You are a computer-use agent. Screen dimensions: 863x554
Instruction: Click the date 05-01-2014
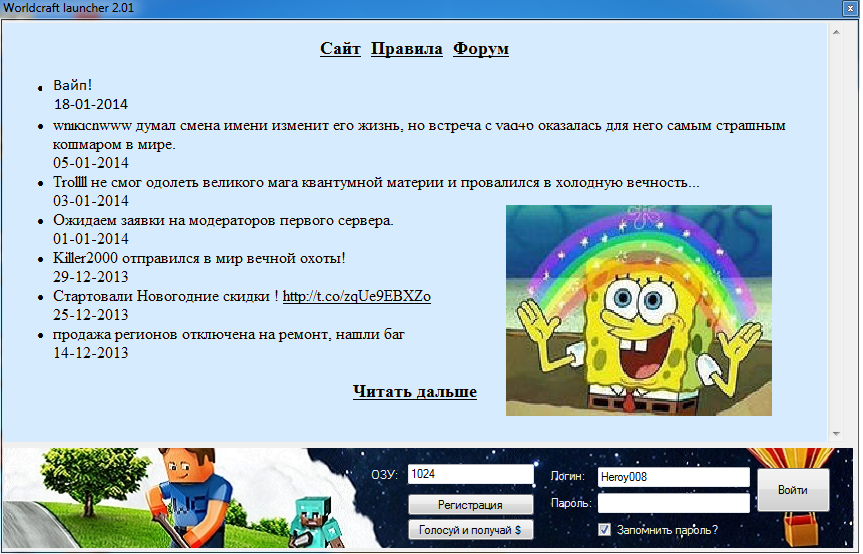tap(91, 163)
